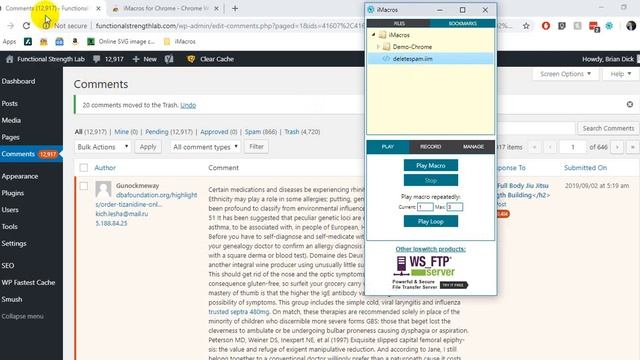
Task: Click the WS_FTP Server advertisement image
Action: coord(430,272)
